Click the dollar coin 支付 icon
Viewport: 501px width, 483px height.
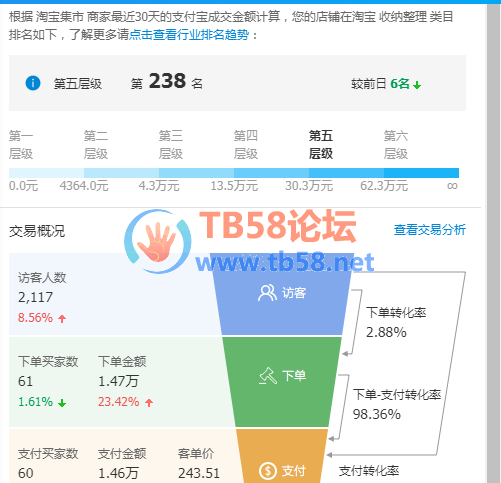tap(268, 471)
